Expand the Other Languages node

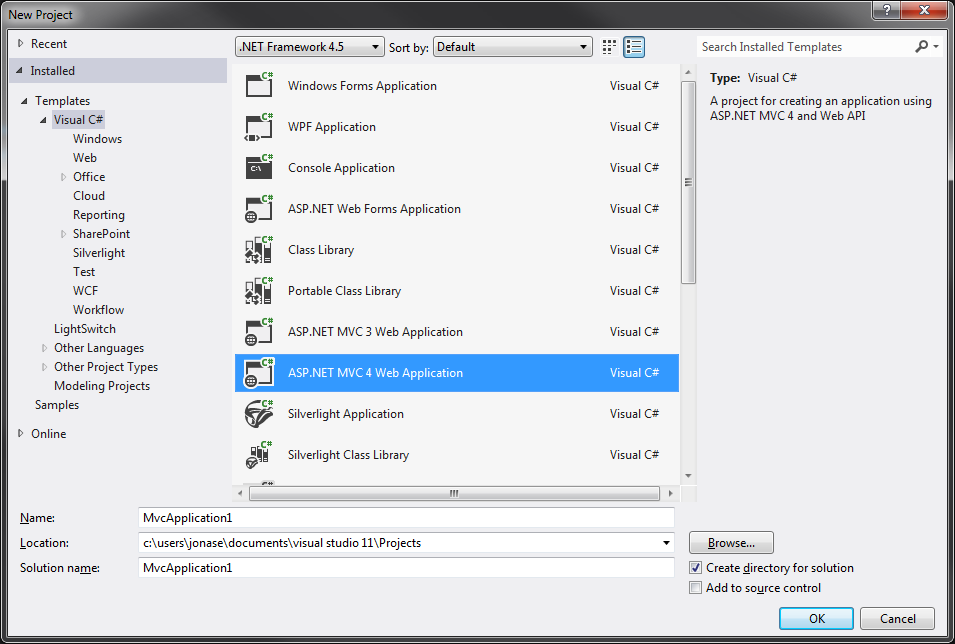pos(44,347)
